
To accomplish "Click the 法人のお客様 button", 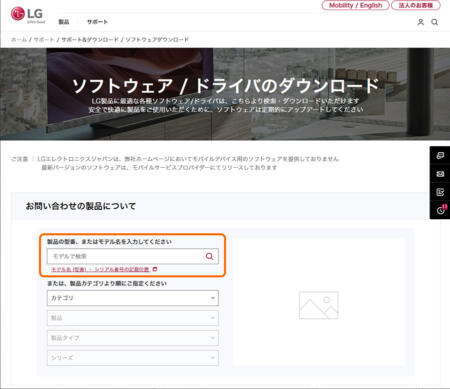I will (x=416, y=5).
